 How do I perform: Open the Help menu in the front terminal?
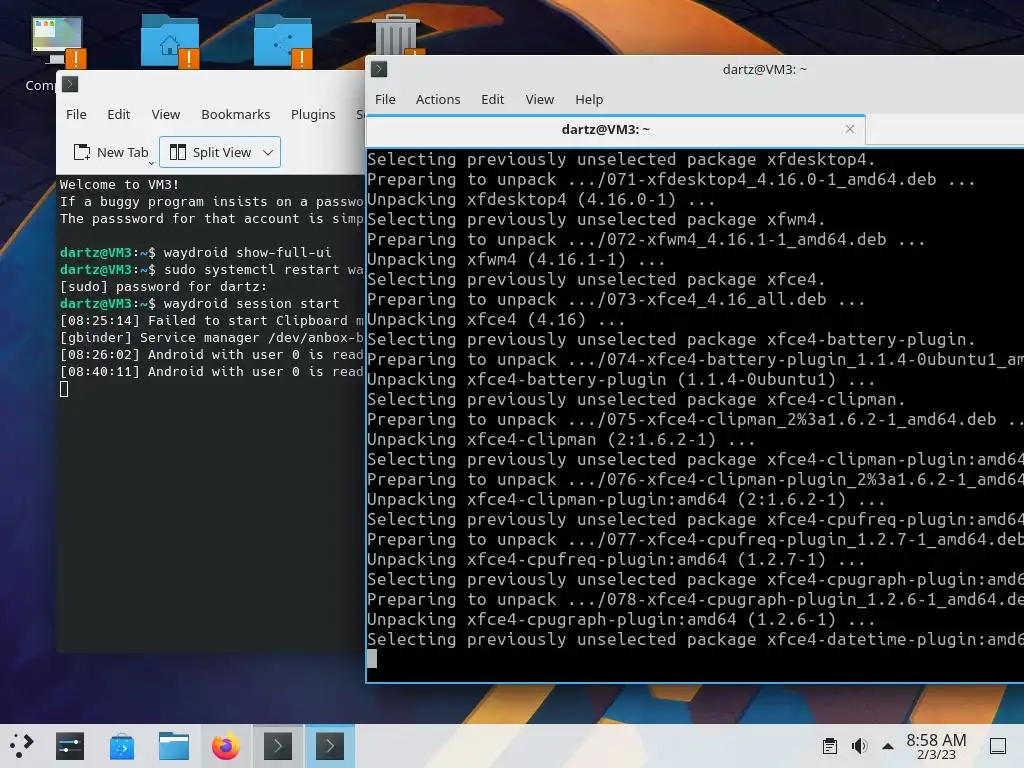click(x=589, y=99)
